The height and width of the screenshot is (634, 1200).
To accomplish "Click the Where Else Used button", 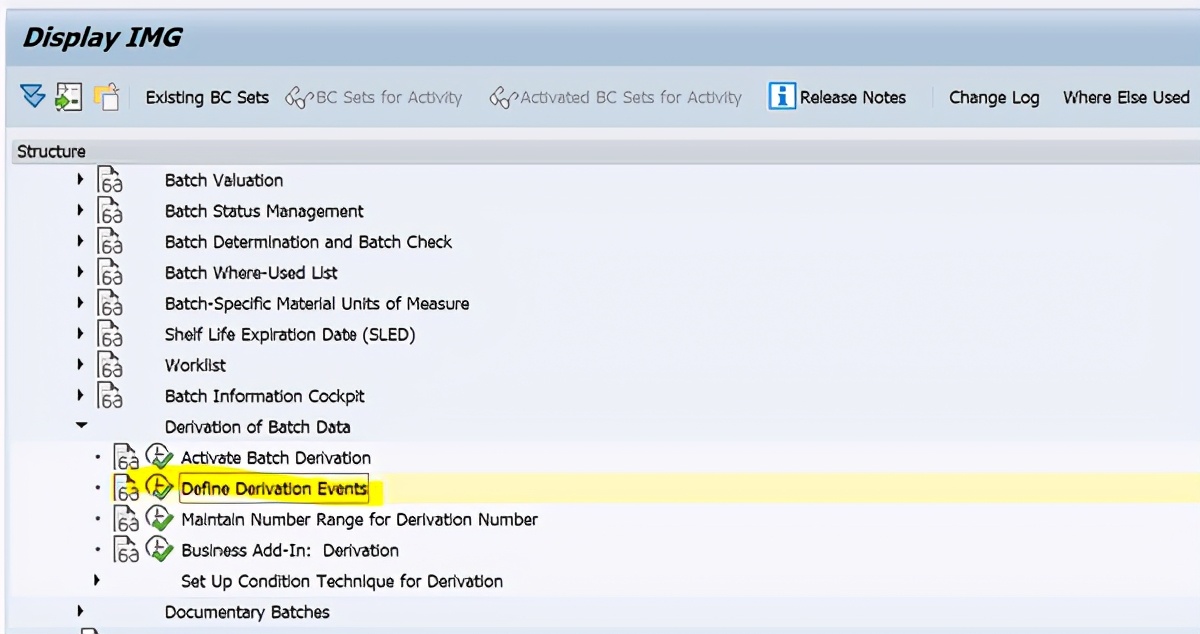I will point(1125,97).
